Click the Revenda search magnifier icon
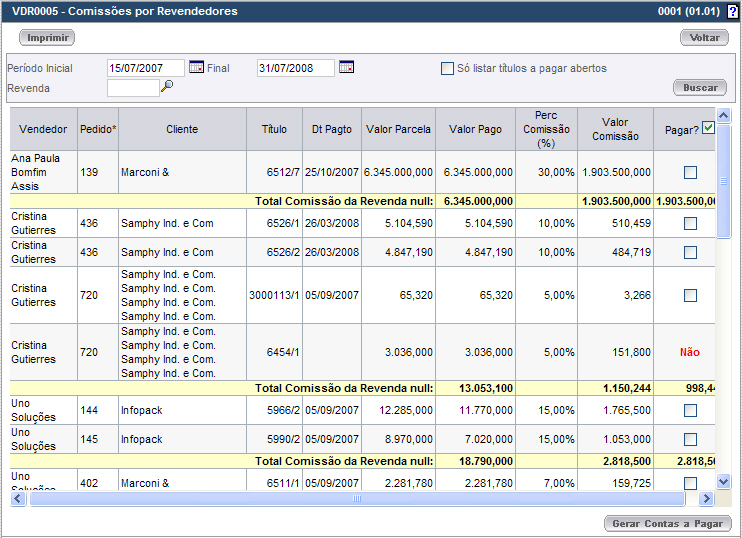Viewport: 742px width, 538px height. [x=167, y=86]
